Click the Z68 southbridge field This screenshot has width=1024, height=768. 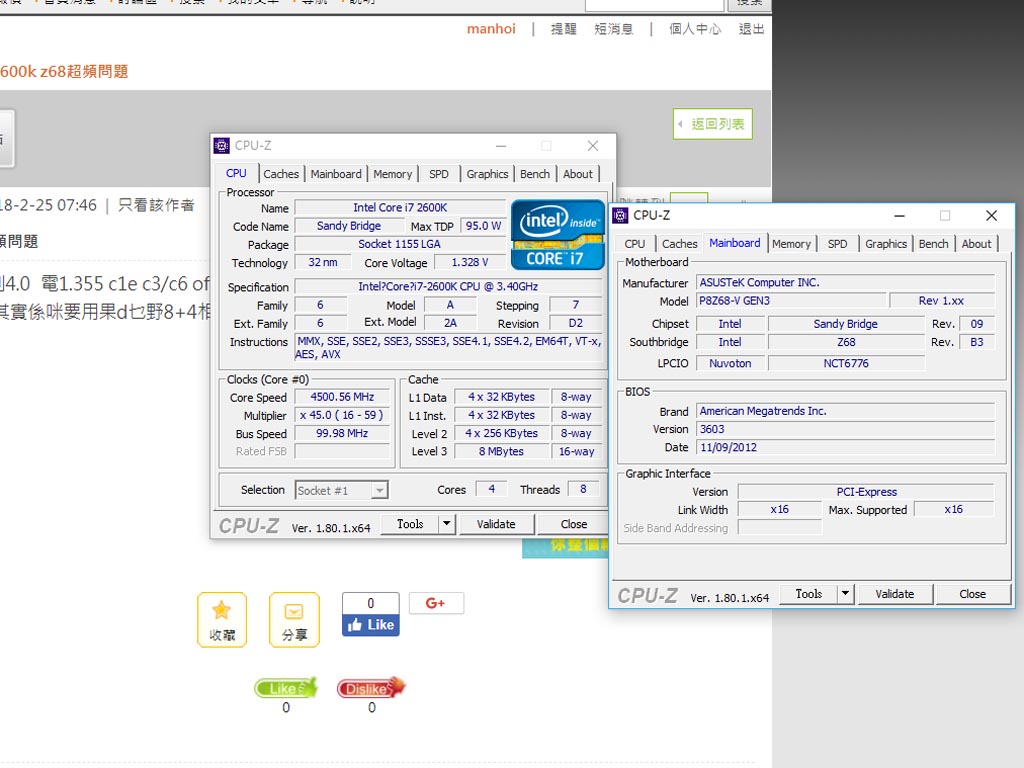[x=846, y=342]
